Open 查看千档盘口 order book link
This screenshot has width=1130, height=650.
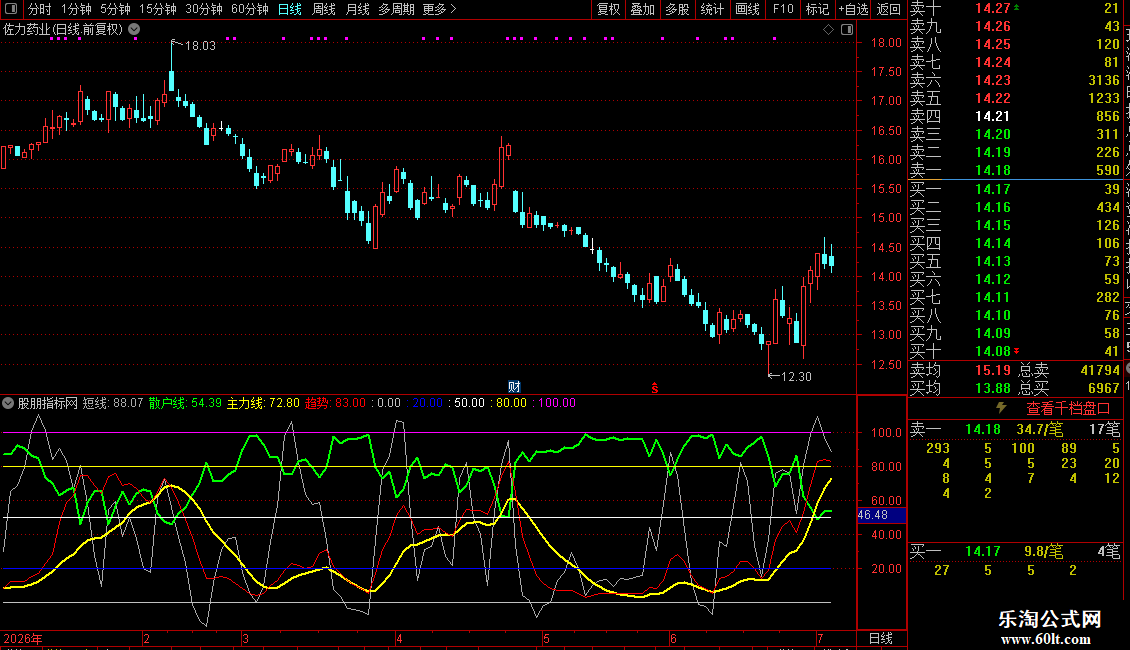pyautogui.click(x=1067, y=409)
